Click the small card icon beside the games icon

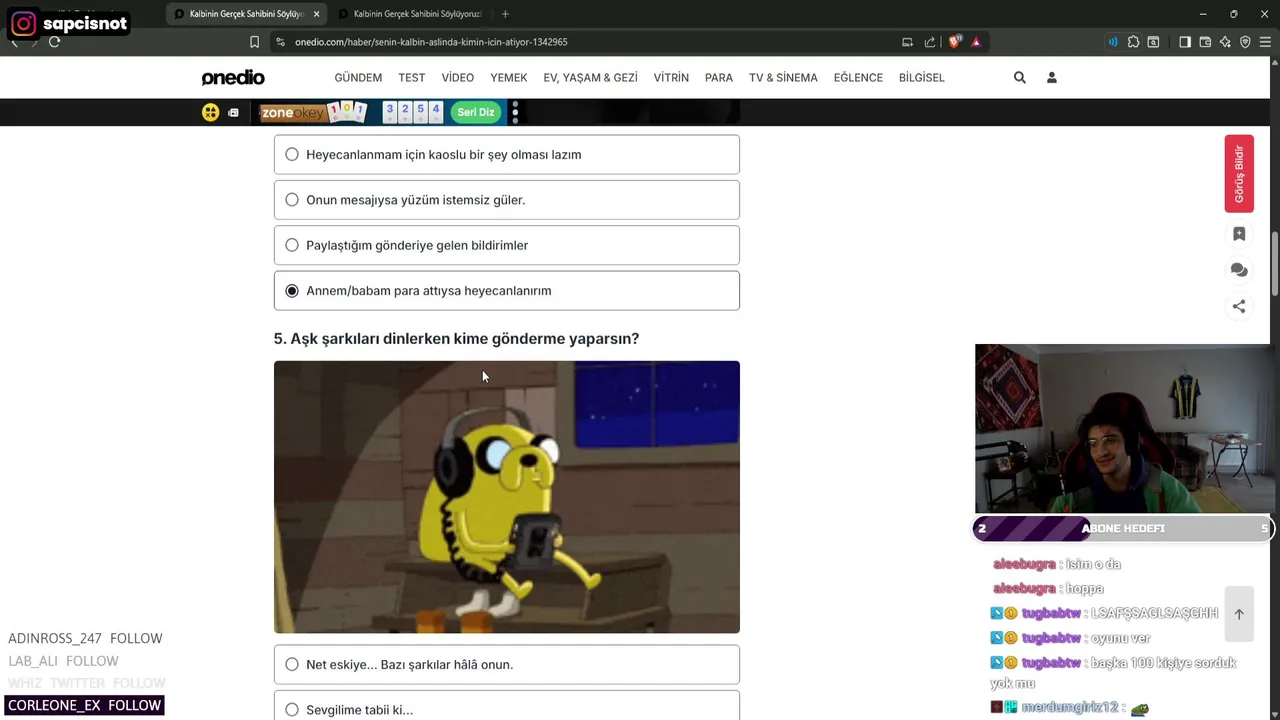[233, 112]
